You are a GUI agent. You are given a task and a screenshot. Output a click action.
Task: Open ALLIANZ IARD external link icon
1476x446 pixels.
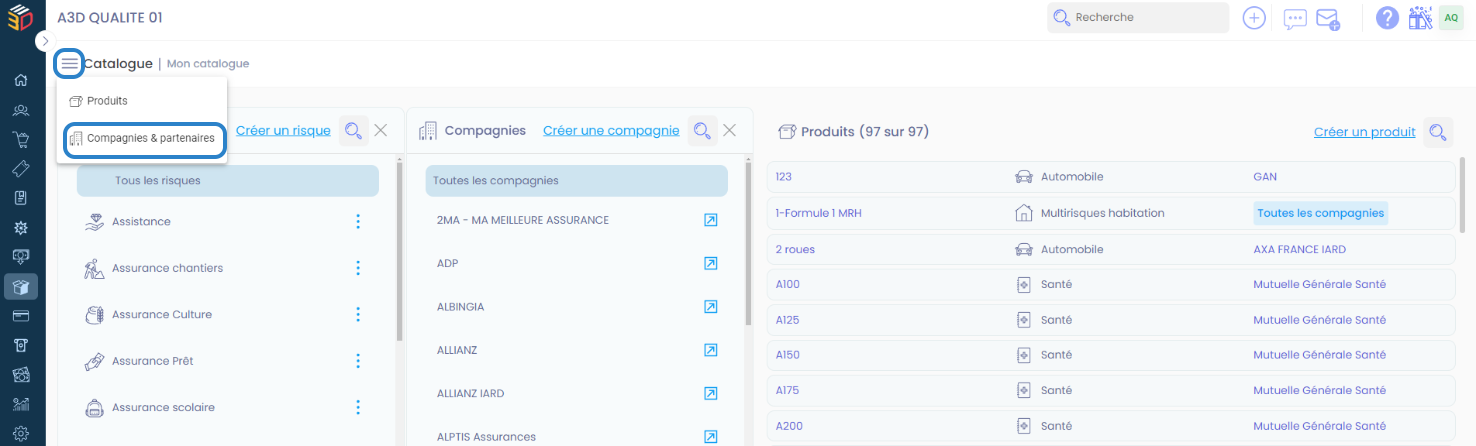[x=710, y=394]
